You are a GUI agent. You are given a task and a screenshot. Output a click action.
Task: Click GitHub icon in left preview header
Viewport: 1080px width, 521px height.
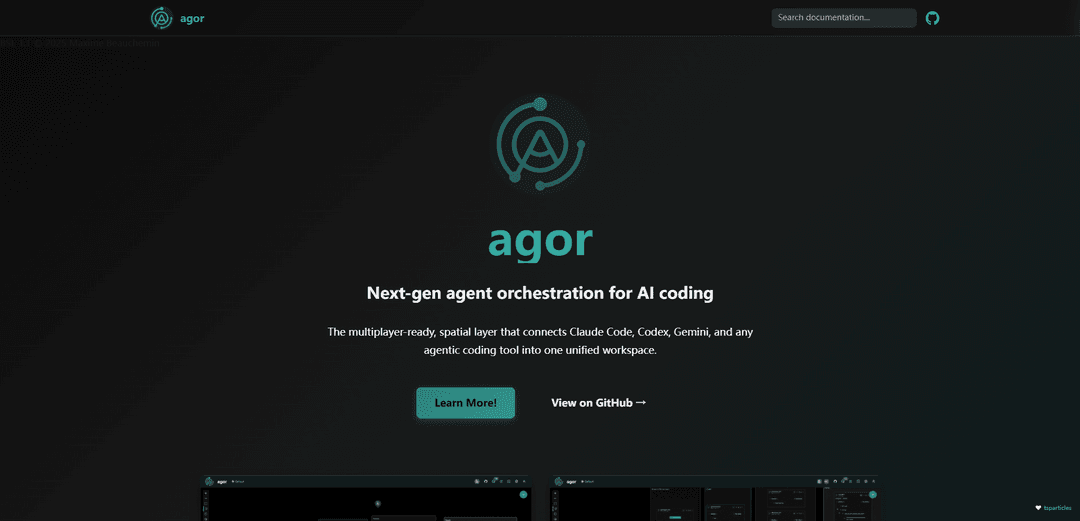pos(486,482)
